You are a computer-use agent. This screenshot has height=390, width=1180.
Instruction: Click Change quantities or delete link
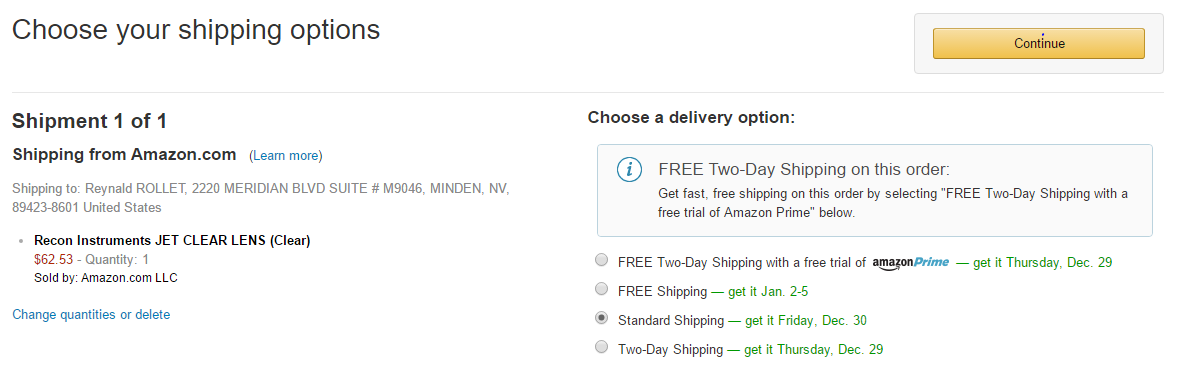91,315
